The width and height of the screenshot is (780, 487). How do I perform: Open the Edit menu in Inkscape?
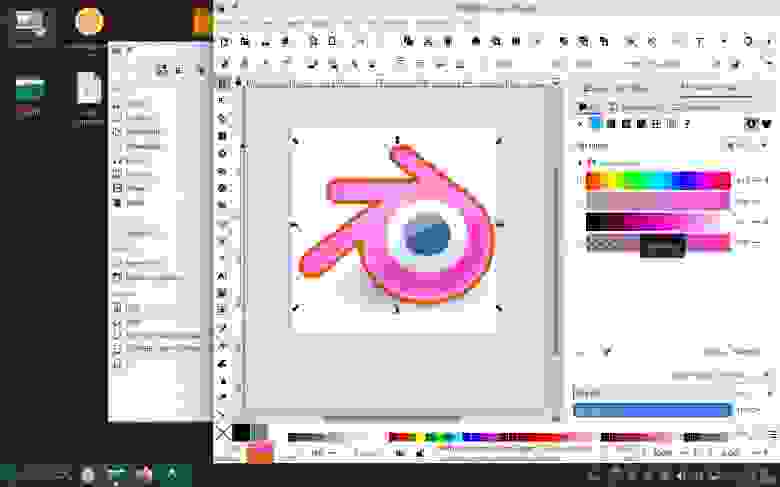point(242,22)
